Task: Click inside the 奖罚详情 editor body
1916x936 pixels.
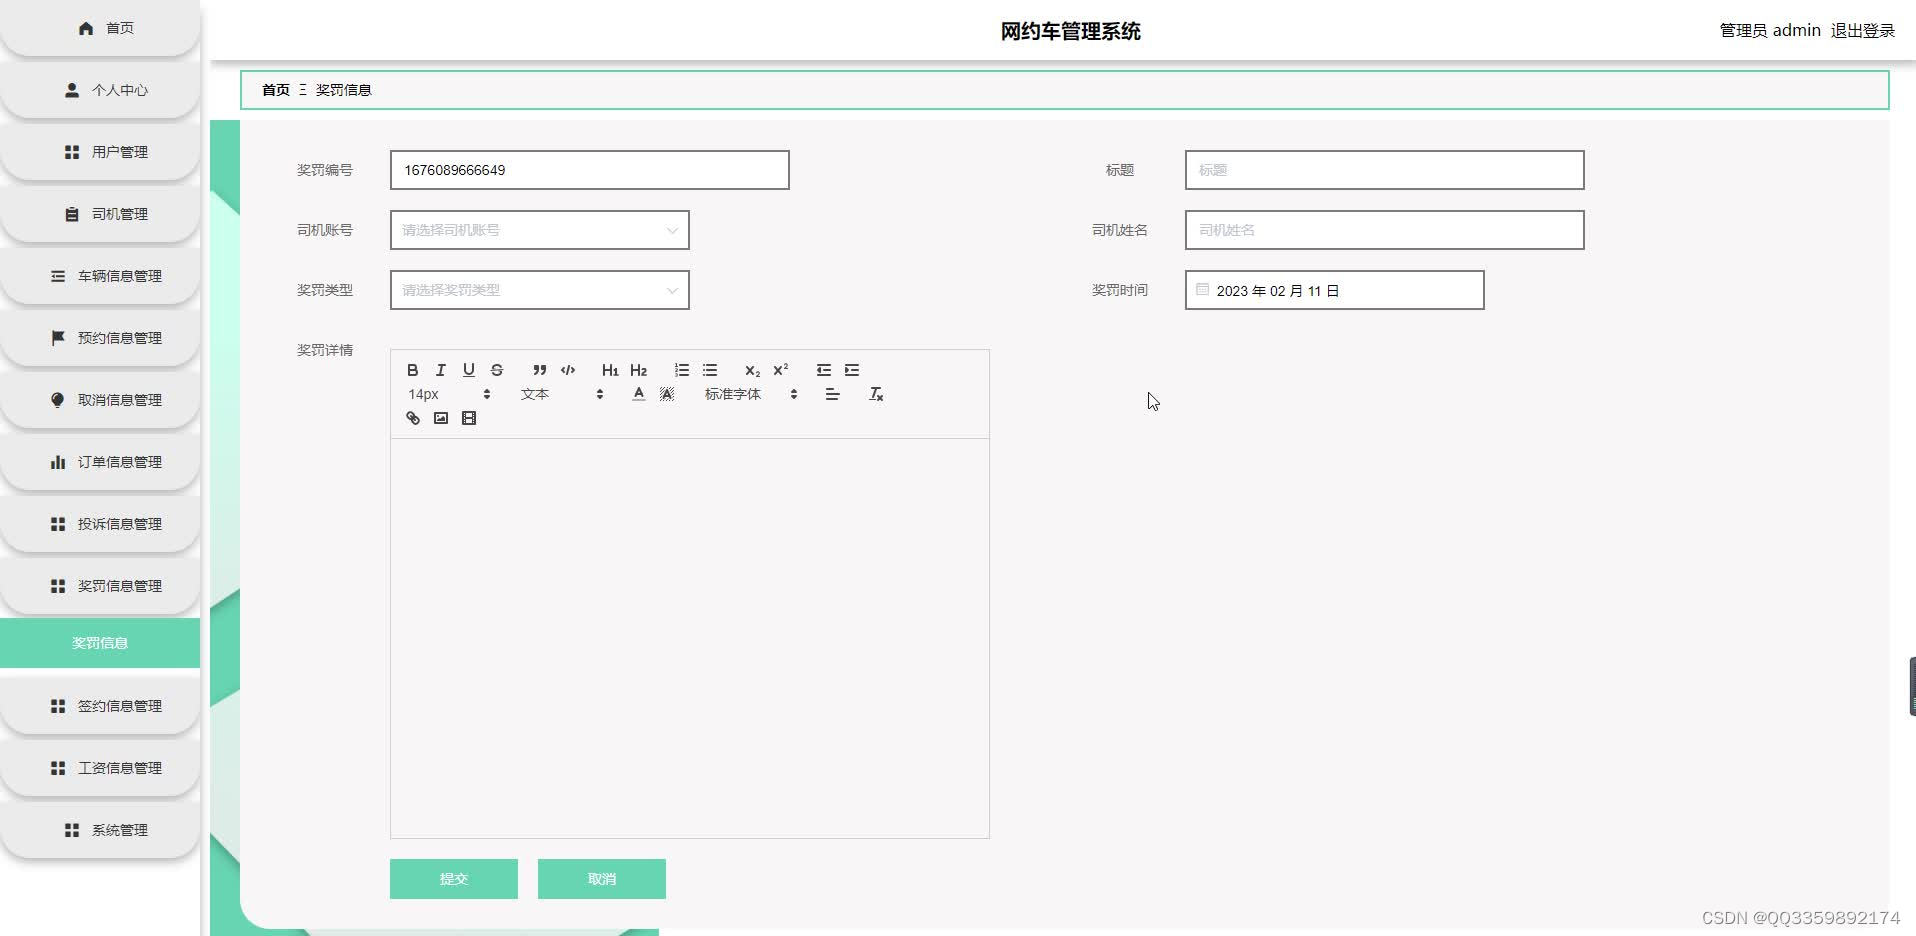Action: click(x=690, y=638)
